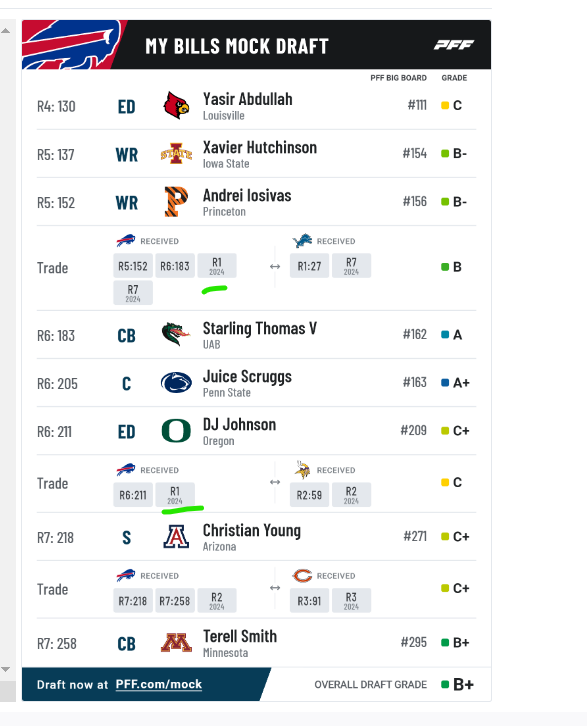The height and width of the screenshot is (726, 587).
Task: Click the Arizona A logo
Action: pyautogui.click(x=176, y=537)
